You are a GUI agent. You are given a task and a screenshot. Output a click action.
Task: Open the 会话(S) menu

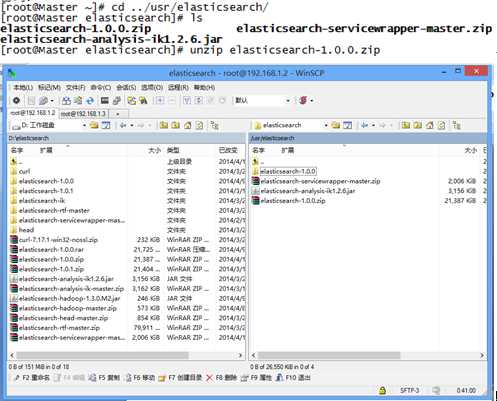coord(126,88)
